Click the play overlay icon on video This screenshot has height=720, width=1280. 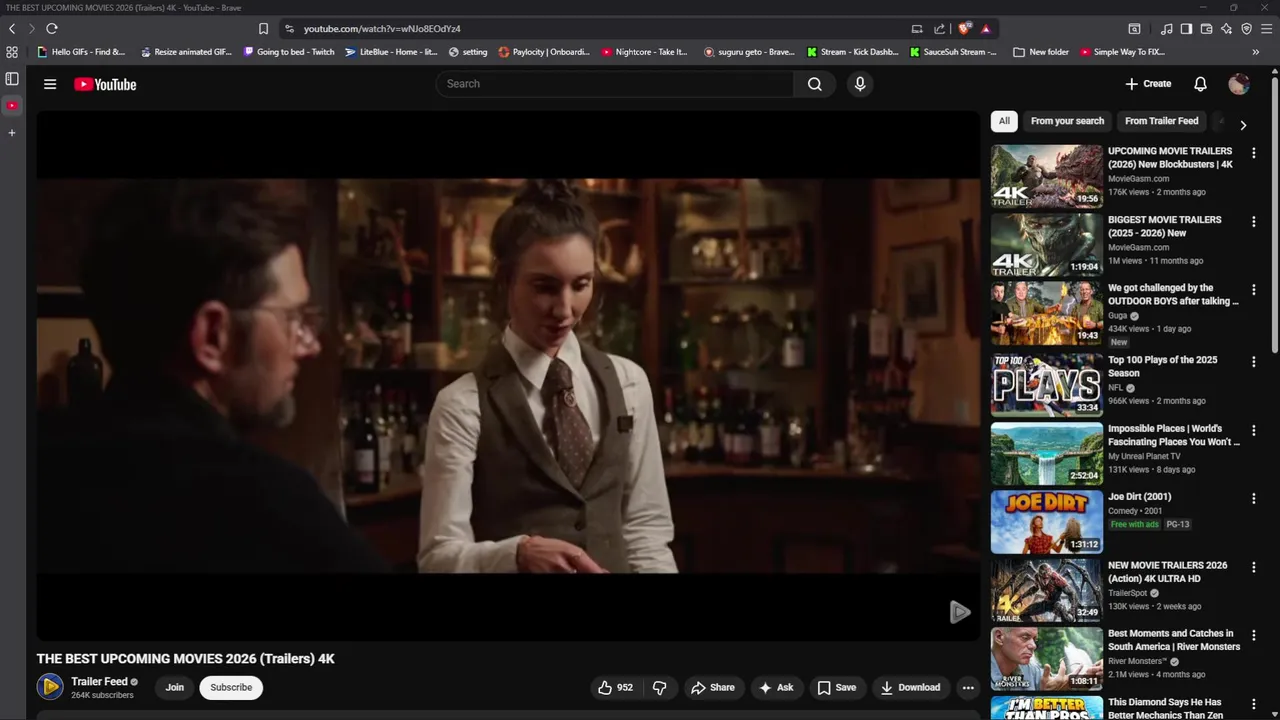pos(959,612)
